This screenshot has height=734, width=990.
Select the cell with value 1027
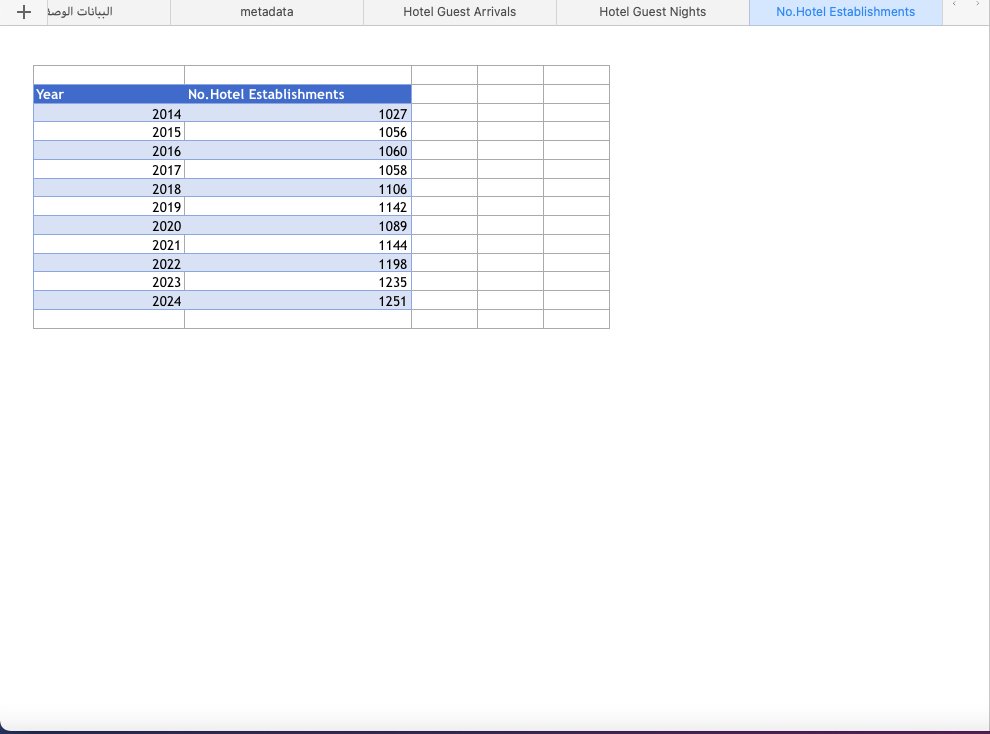point(297,114)
